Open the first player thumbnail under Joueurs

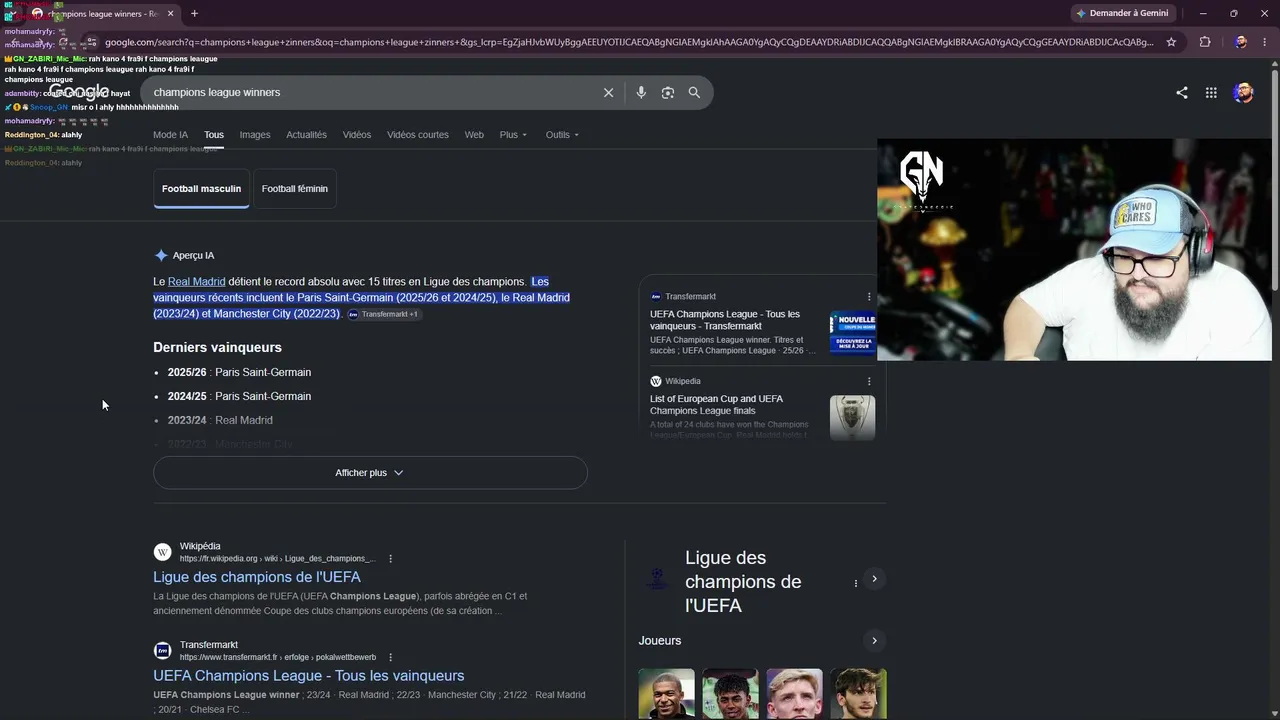tap(667, 694)
